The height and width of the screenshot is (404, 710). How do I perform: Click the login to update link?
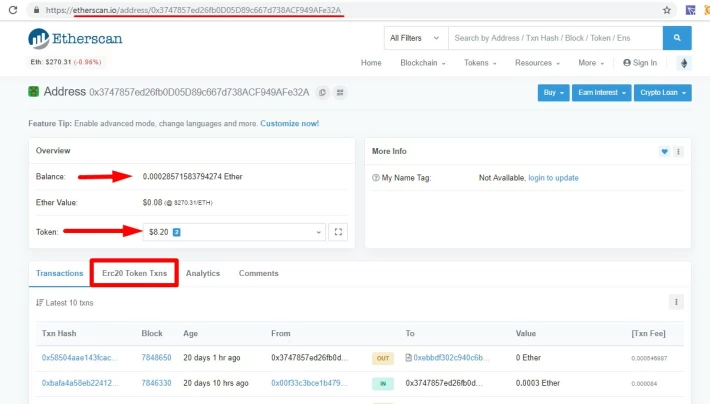coord(553,178)
